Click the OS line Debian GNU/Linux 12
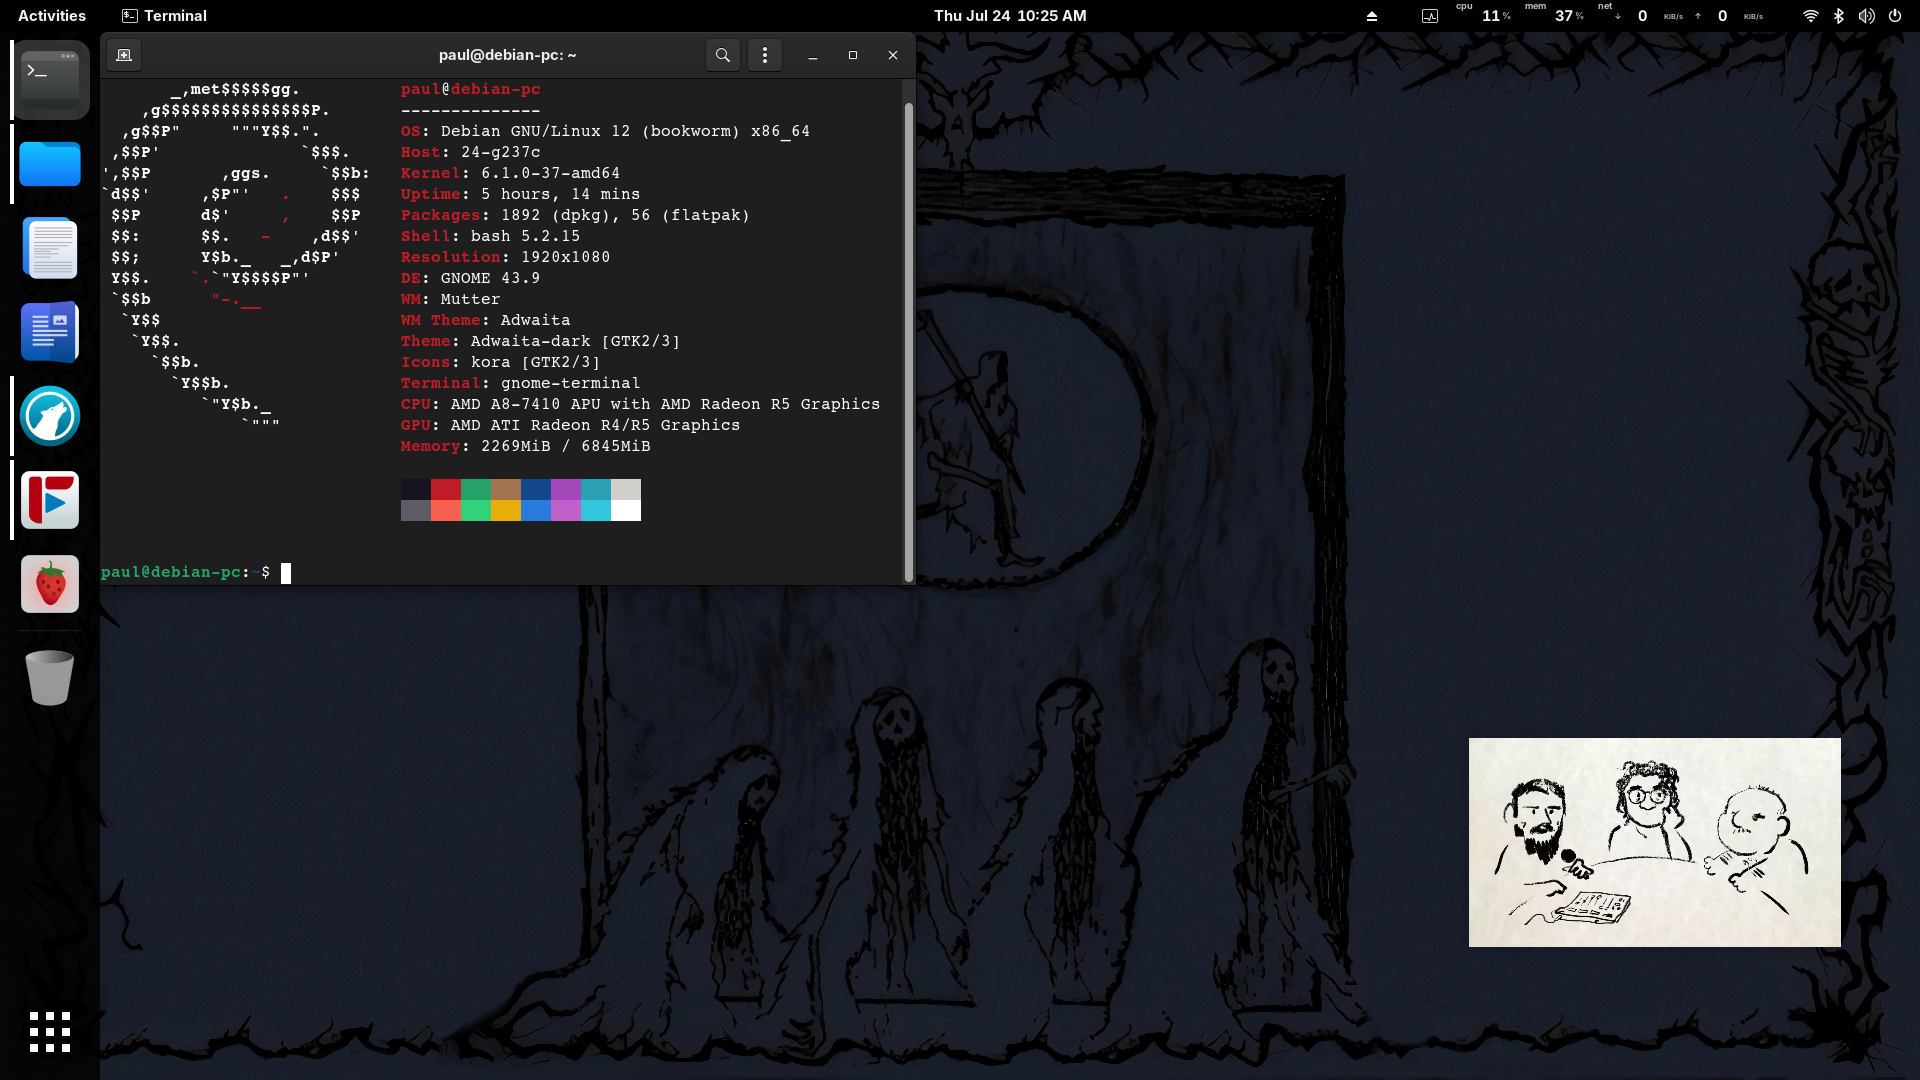Image resolution: width=1920 pixels, height=1080 pixels. click(605, 131)
